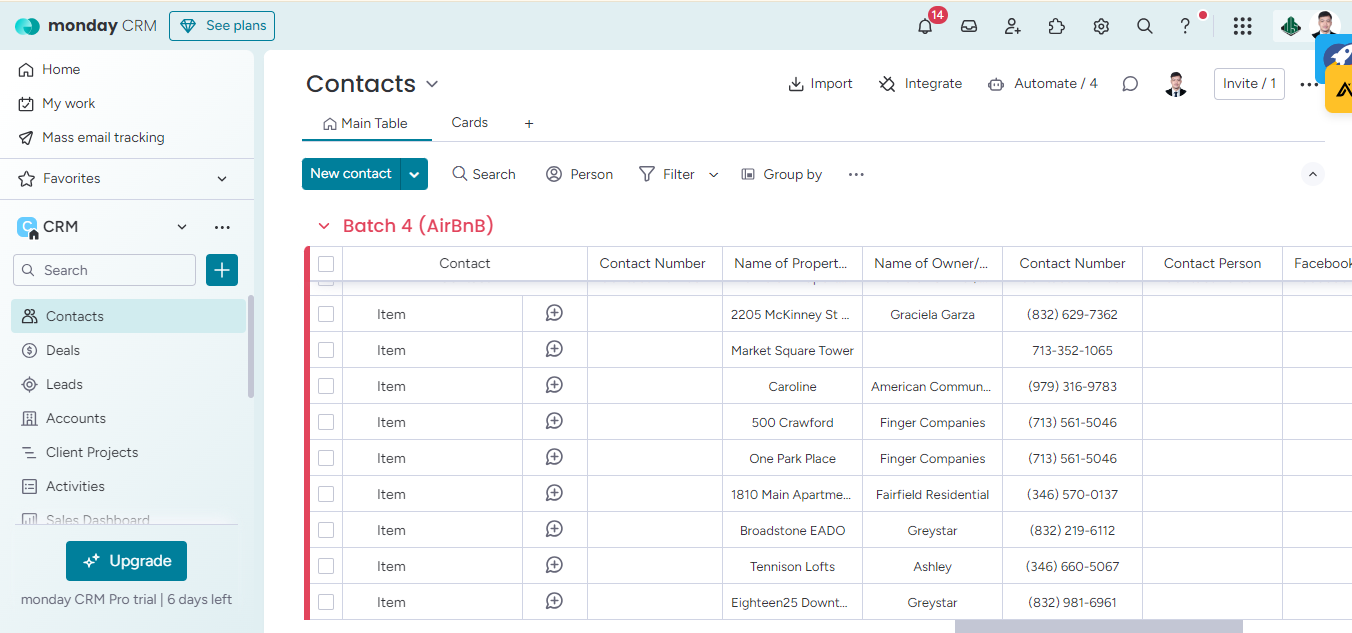The height and width of the screenshot is (633, 1352).
Task: Open the help question mark icon
Action: pyautogui.click(x=1185, y=26)
